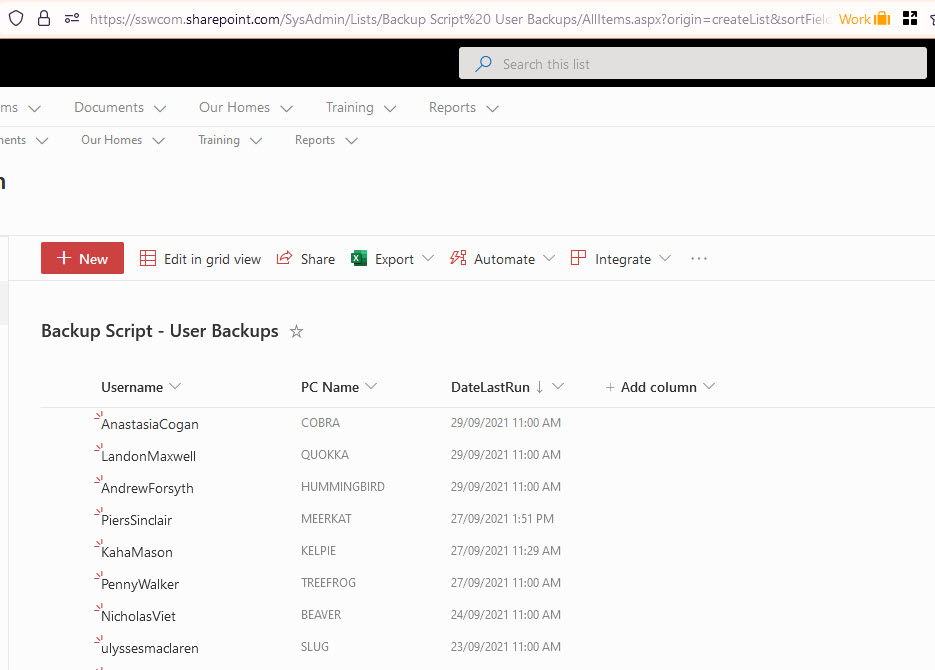
Task: Click the Integrate icon in command bar
Action: click(579, 258)
